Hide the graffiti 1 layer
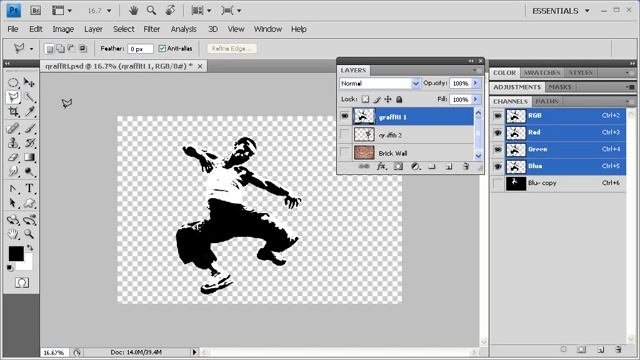This screenshot has width=640, height=360. point(345,117)
